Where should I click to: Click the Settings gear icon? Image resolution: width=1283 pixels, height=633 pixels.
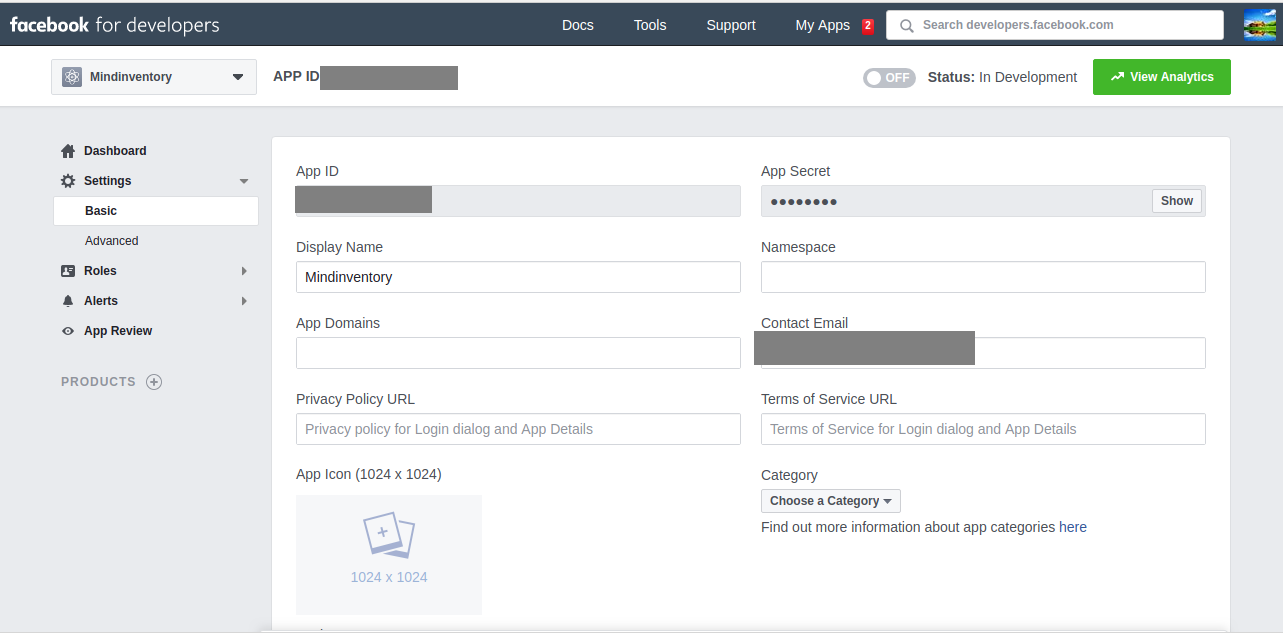coord(68,181)
